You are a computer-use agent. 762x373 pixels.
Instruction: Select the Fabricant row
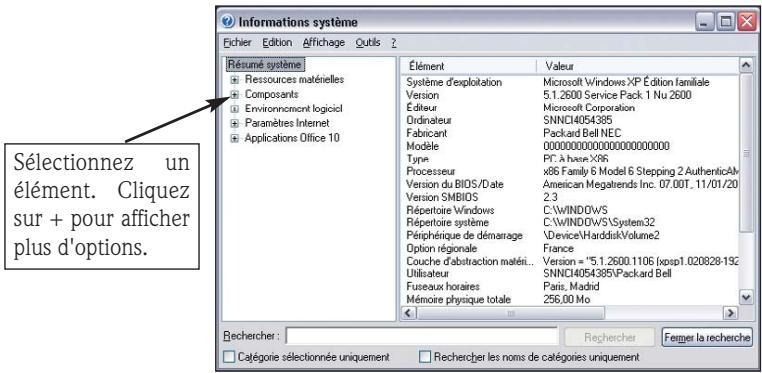click(x=572, y=133)
